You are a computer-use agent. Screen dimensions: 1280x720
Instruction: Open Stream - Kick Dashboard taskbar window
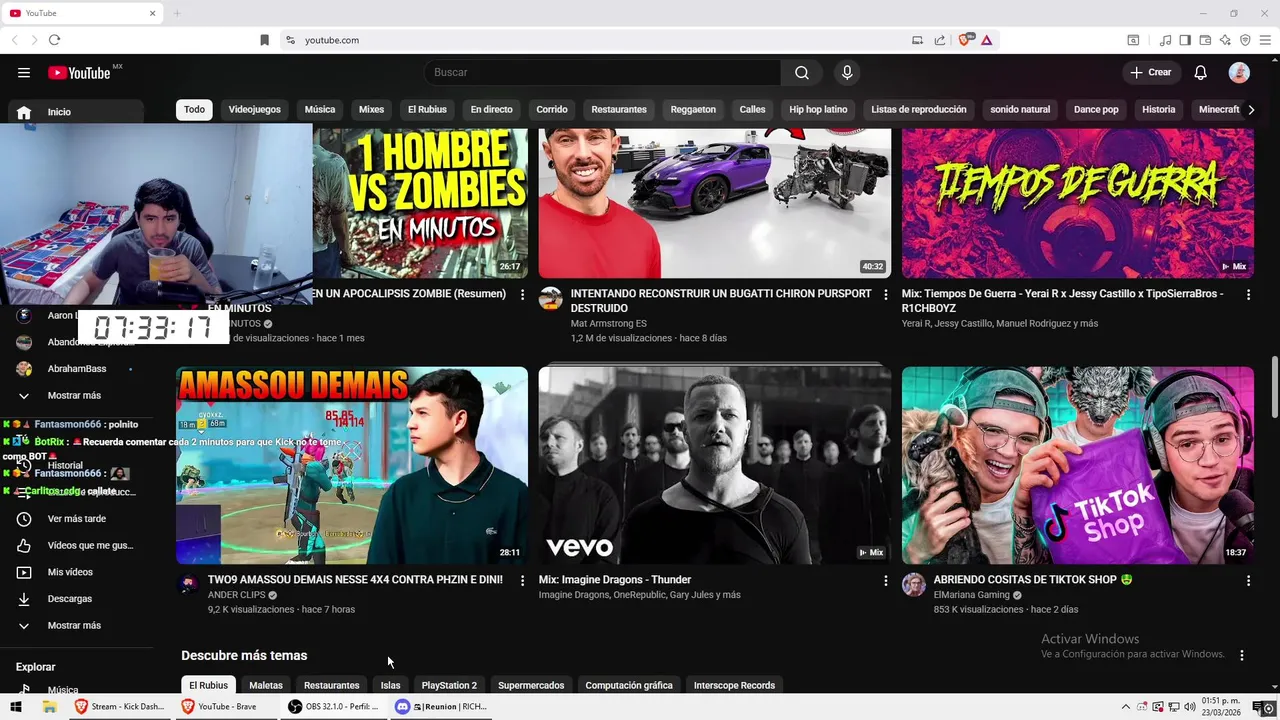[120, 707]
